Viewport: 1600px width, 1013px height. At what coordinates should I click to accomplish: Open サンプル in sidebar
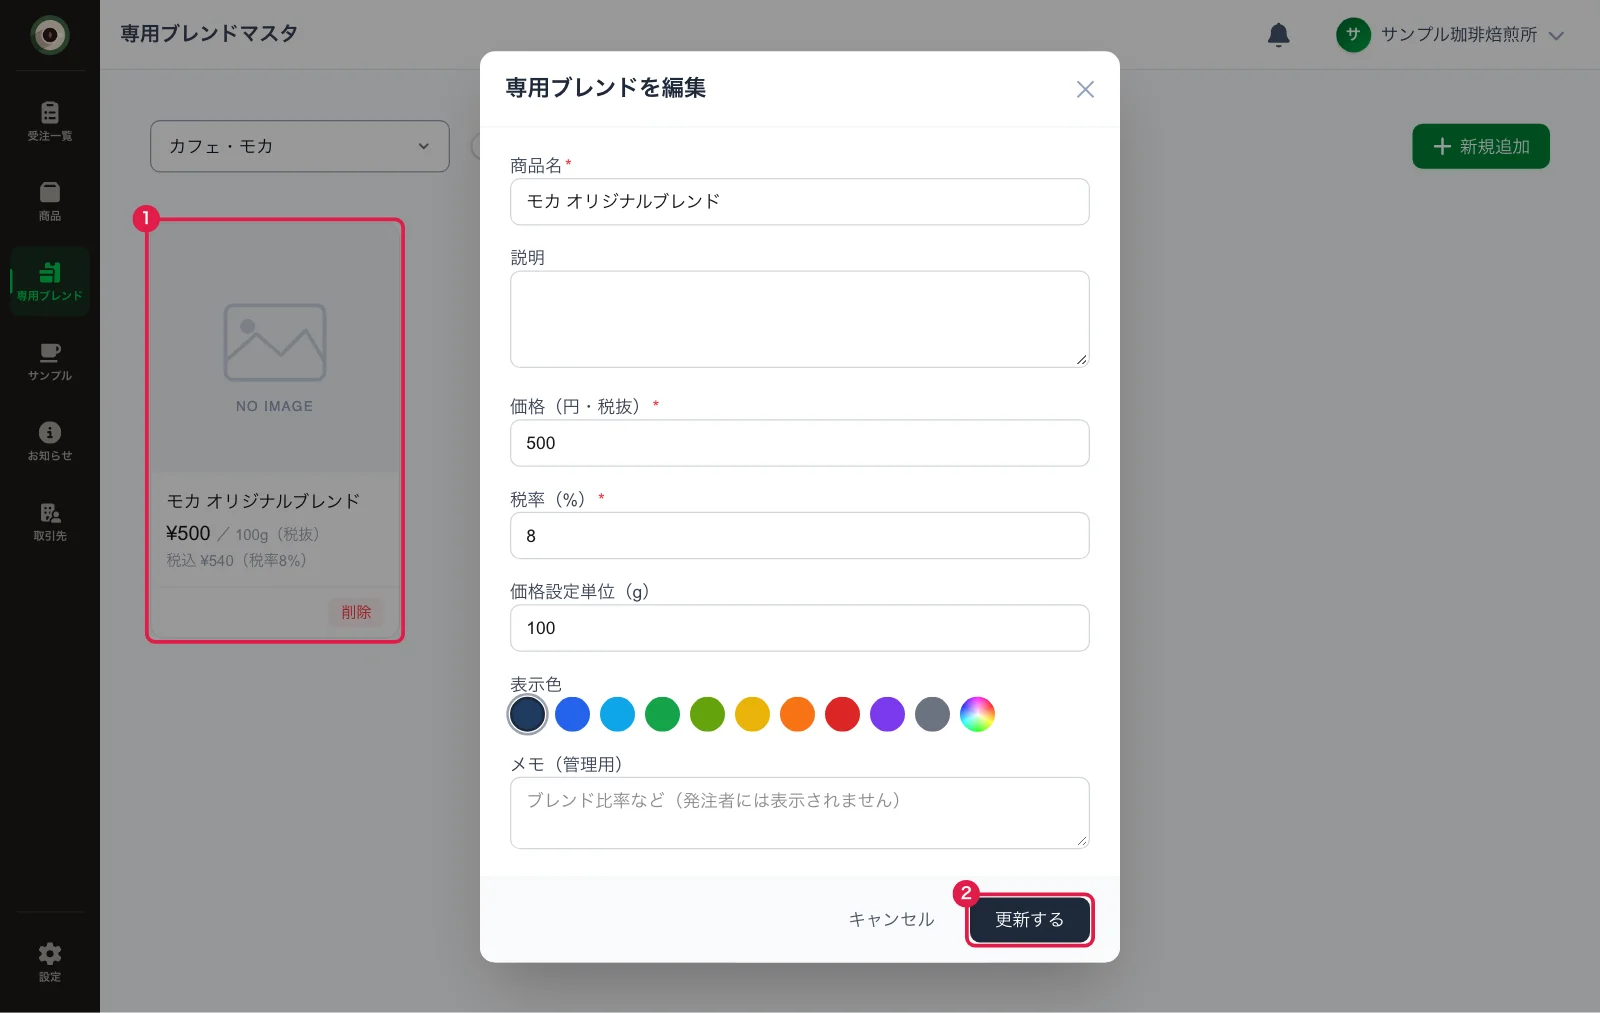coord(49,361)
